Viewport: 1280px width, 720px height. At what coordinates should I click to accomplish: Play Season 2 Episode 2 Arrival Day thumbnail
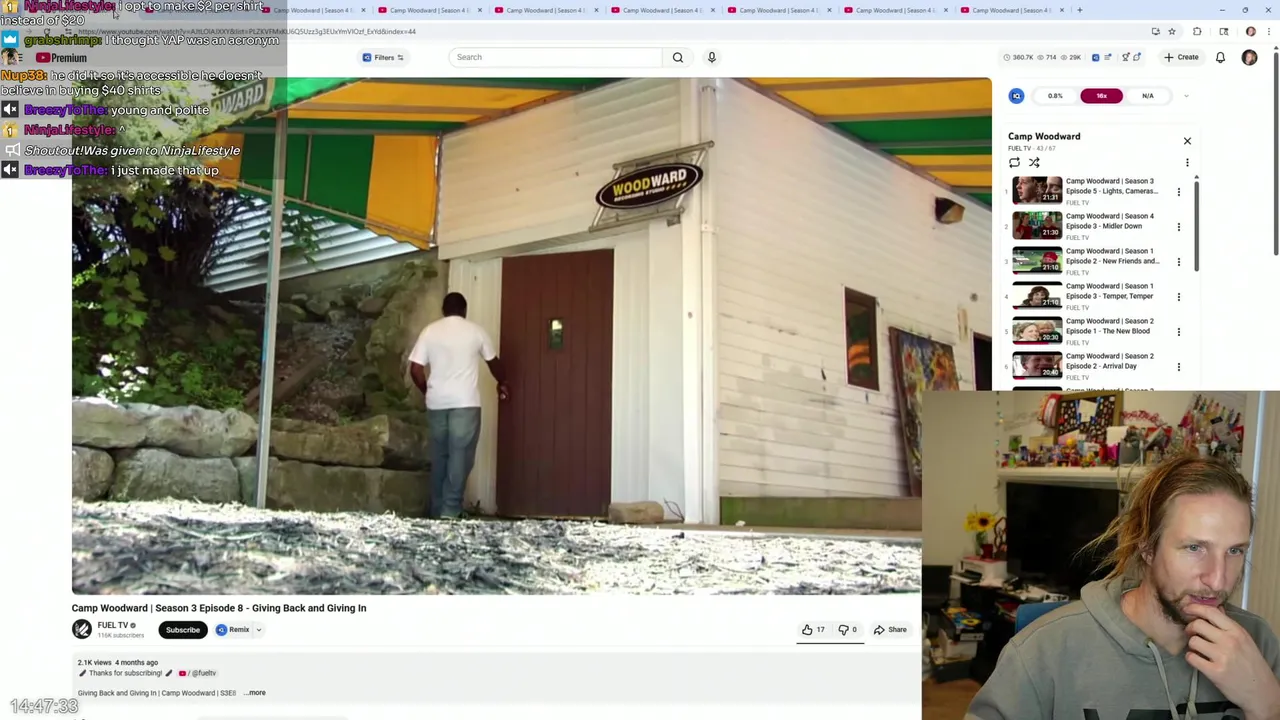1037,366
